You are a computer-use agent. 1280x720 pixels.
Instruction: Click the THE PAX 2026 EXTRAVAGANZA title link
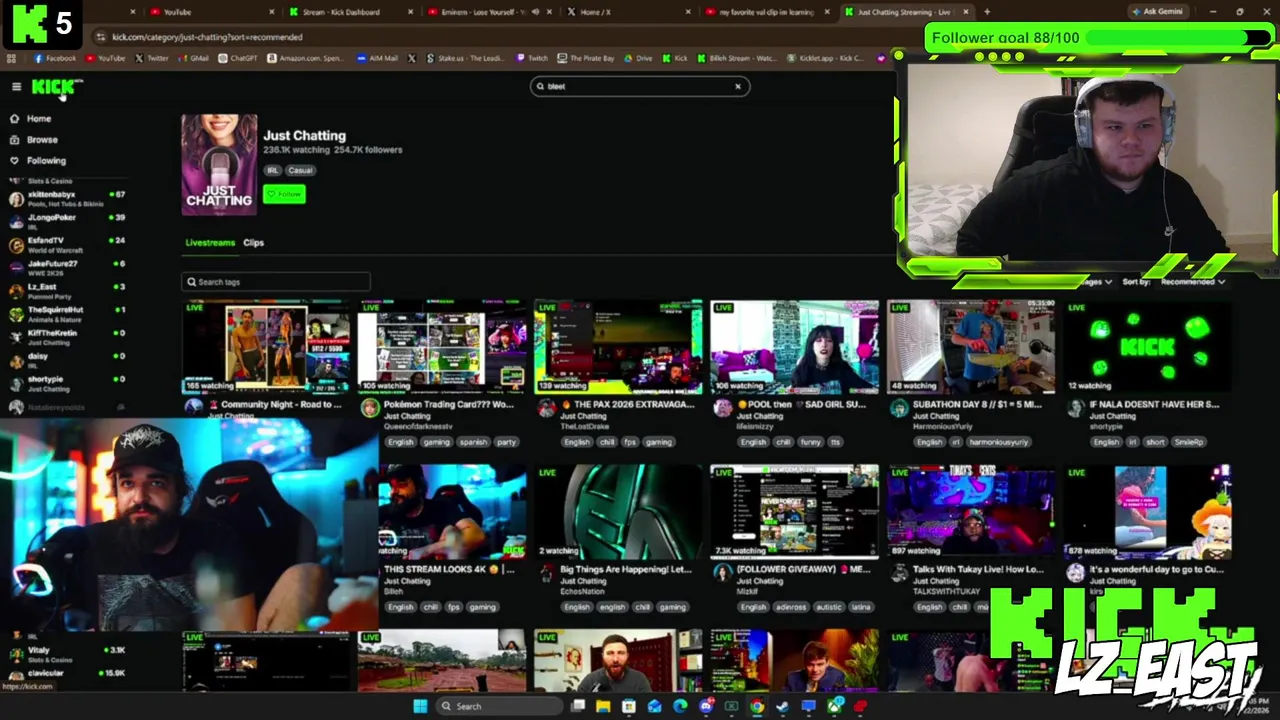tap(626, 405)
